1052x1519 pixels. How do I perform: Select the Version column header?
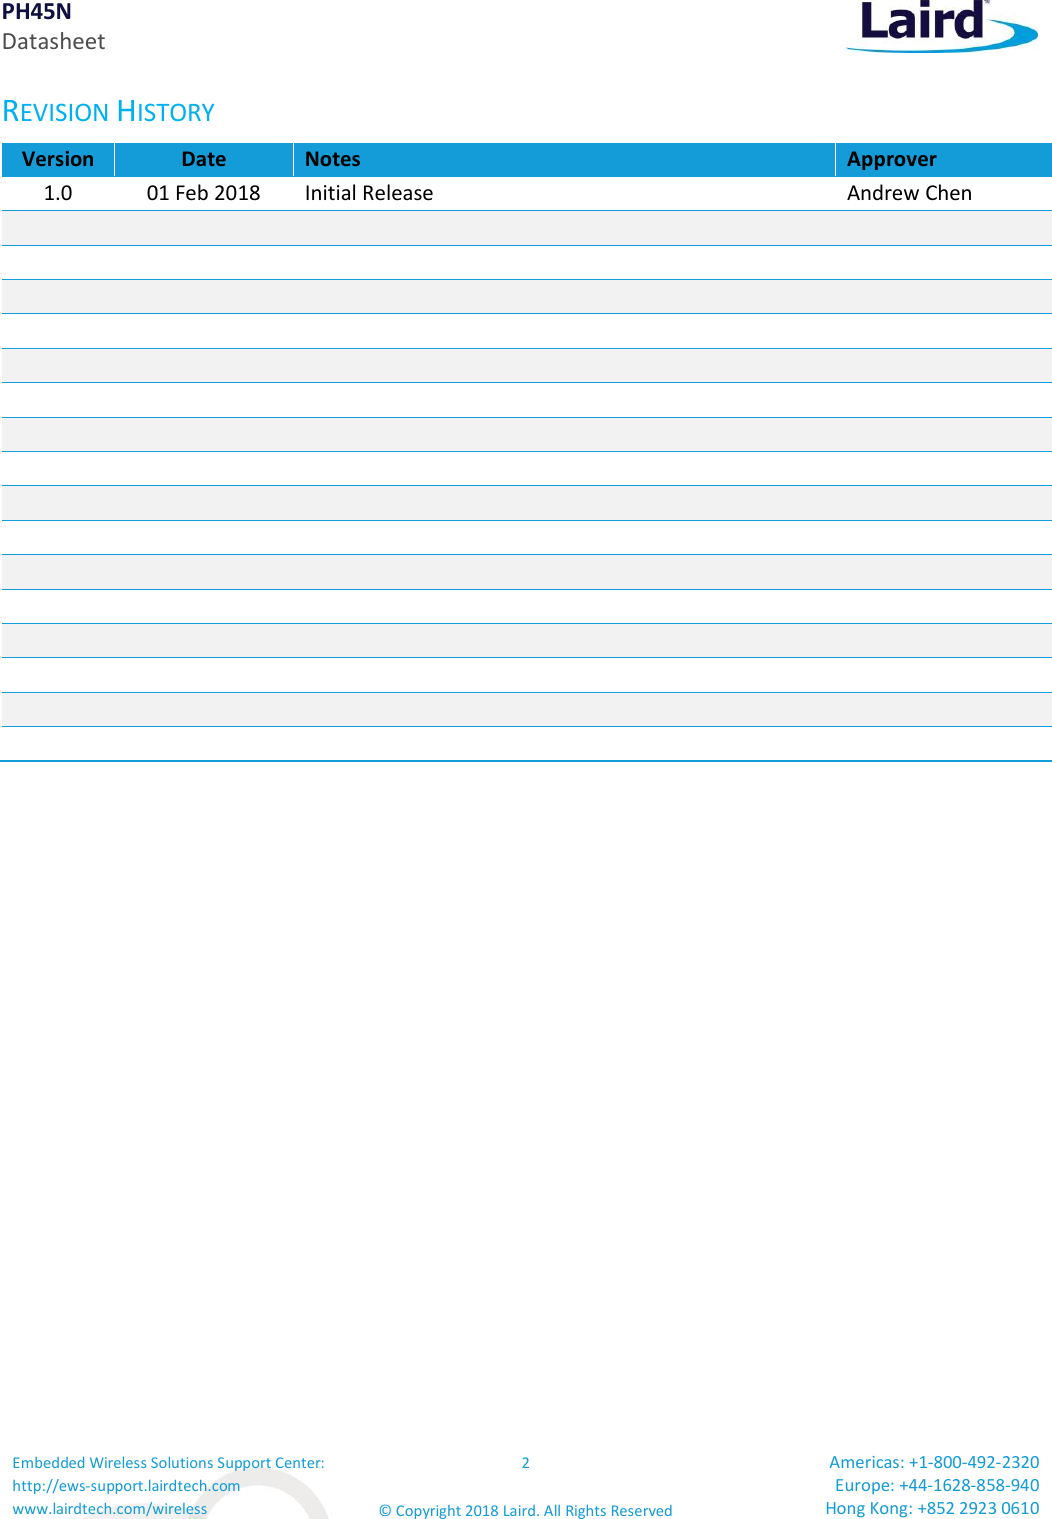(58, 160)
